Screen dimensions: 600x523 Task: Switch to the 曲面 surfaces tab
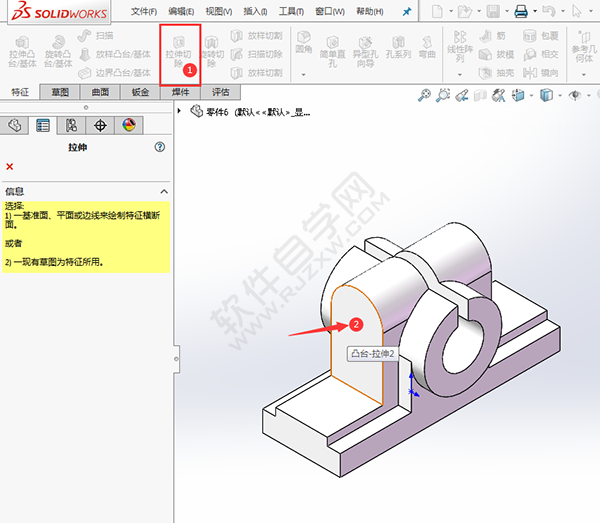(x=100, y=92)
